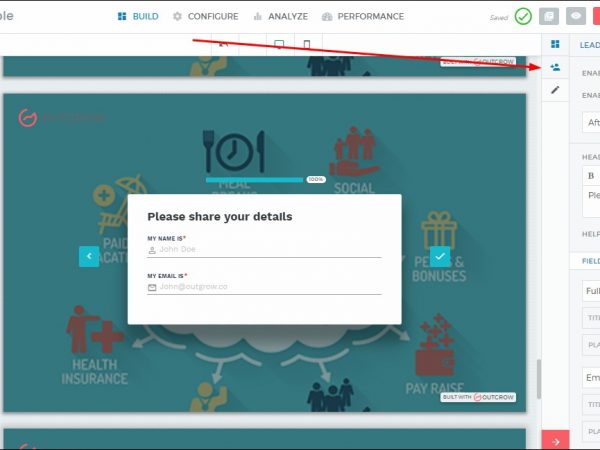Click the green saved checkmark icon

click(x=523, y=17)
